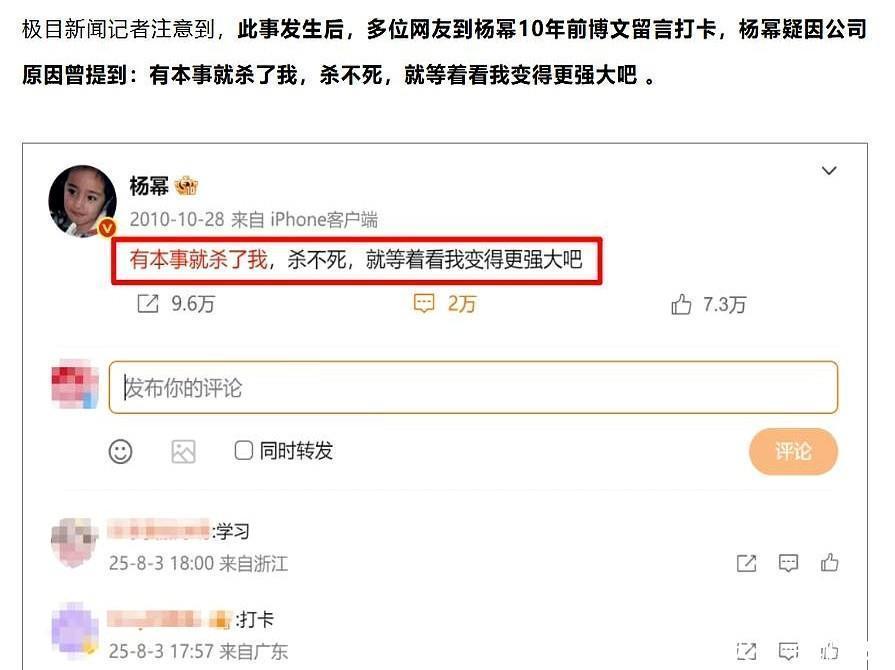Like the 打卡 comment
The width and height of the screenshot is (895, 670).
tap(829, 651)
